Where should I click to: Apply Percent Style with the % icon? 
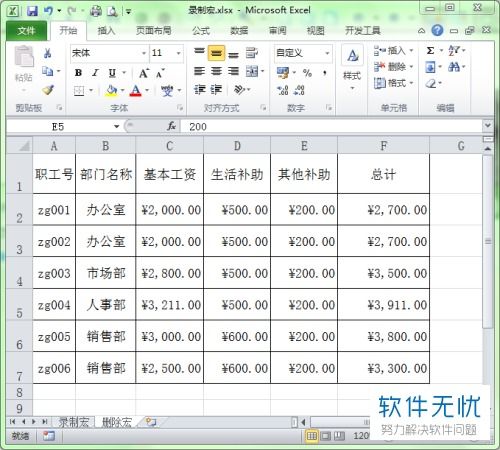307,73
